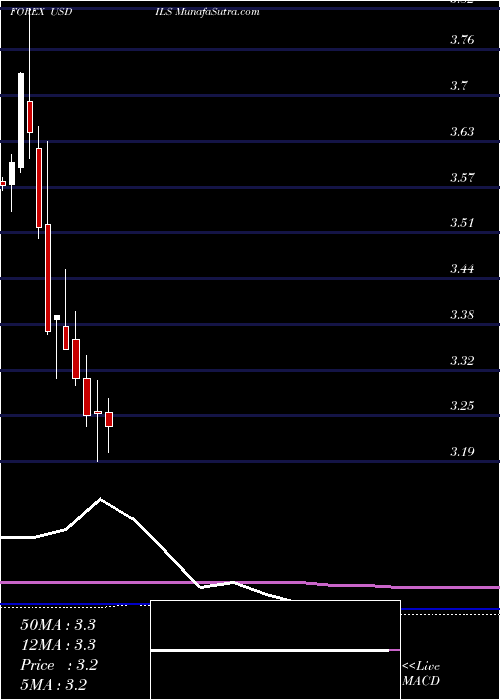Select the 3.51 price axis label

click(462, 223)
